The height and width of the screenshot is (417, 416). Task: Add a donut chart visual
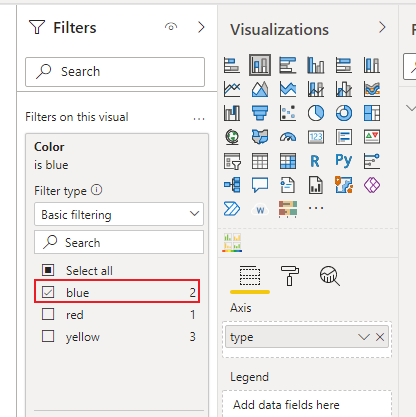pyautogui.click(x=344, y=113)
